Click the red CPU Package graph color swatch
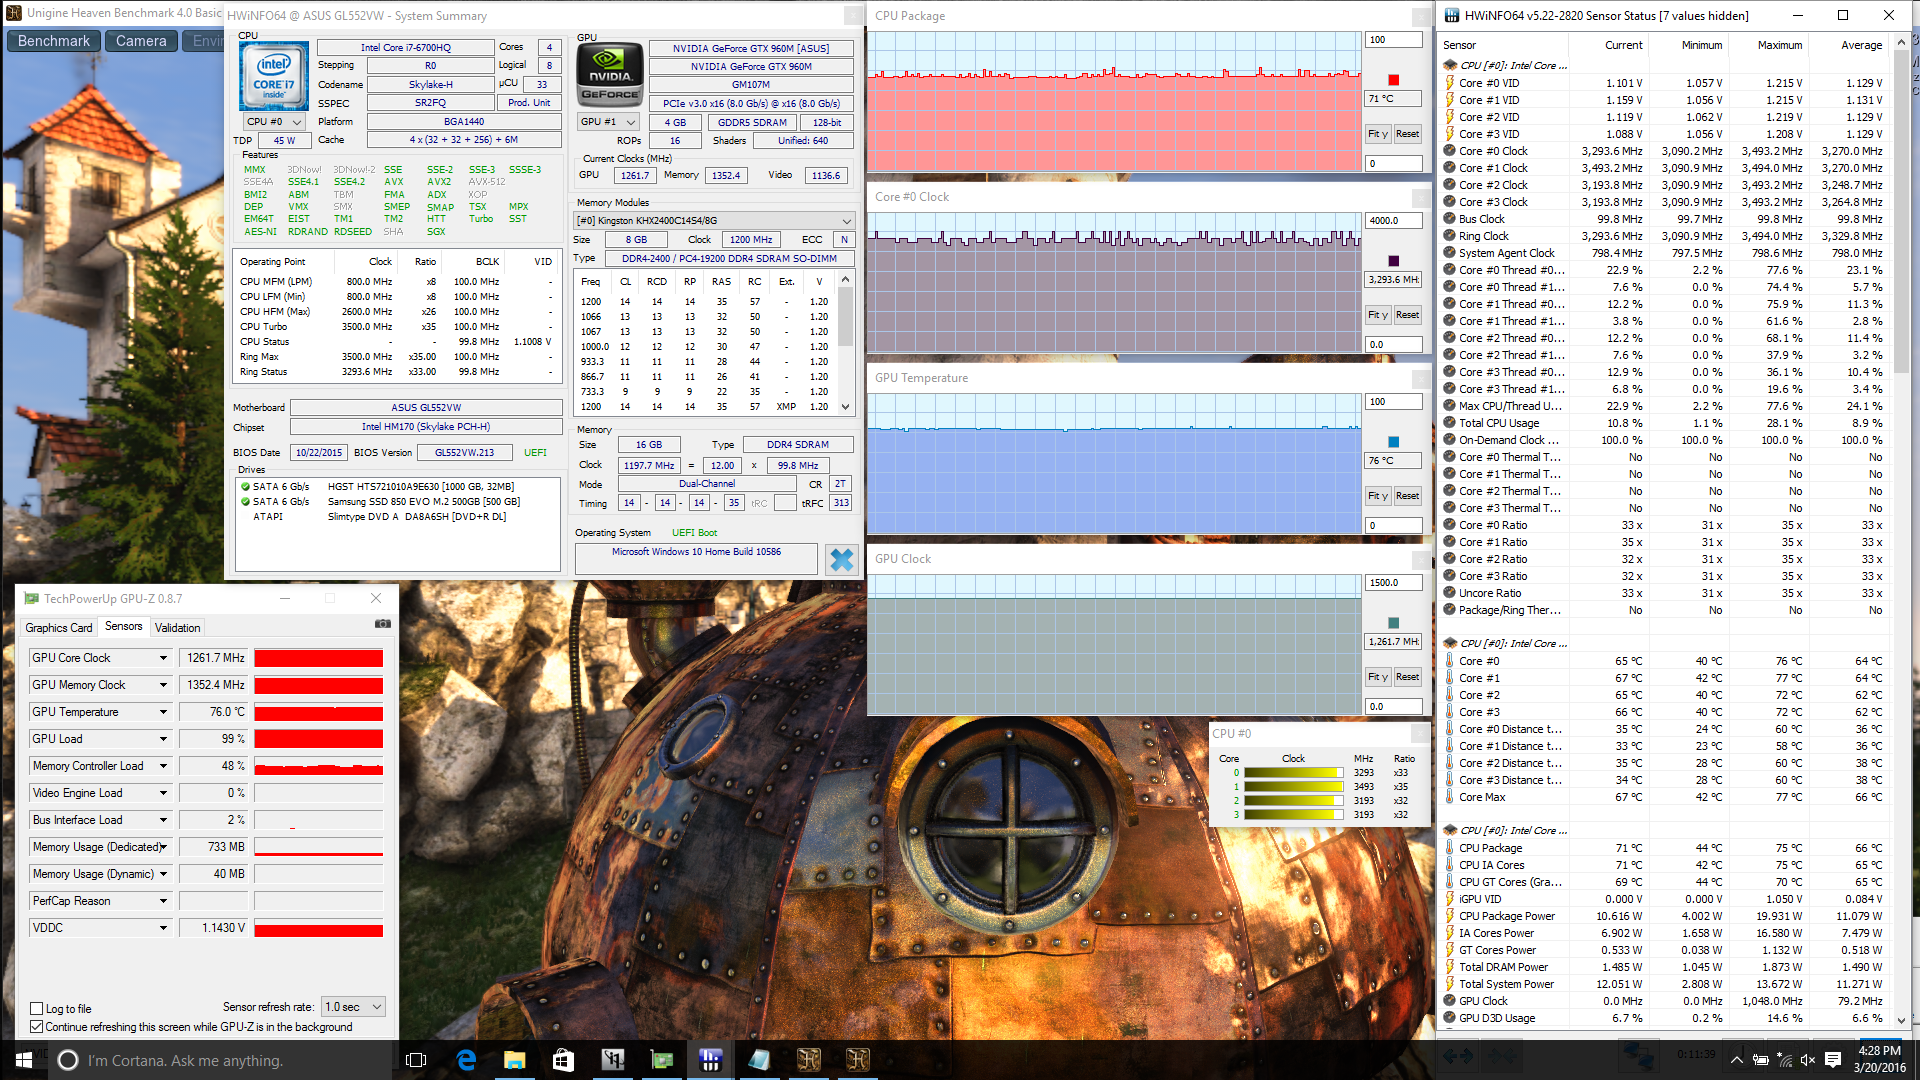 point(1393,80)
